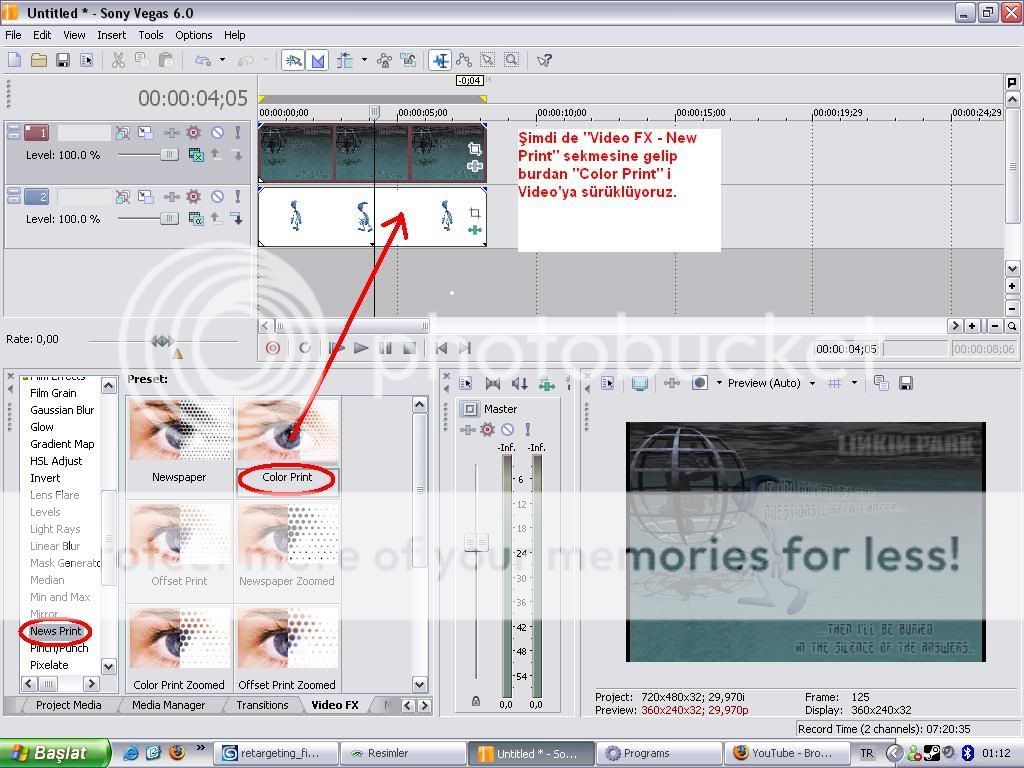Screen dimensions: 1024x768
Task: Save preview snapshot to file
Action: coord(906,383)
